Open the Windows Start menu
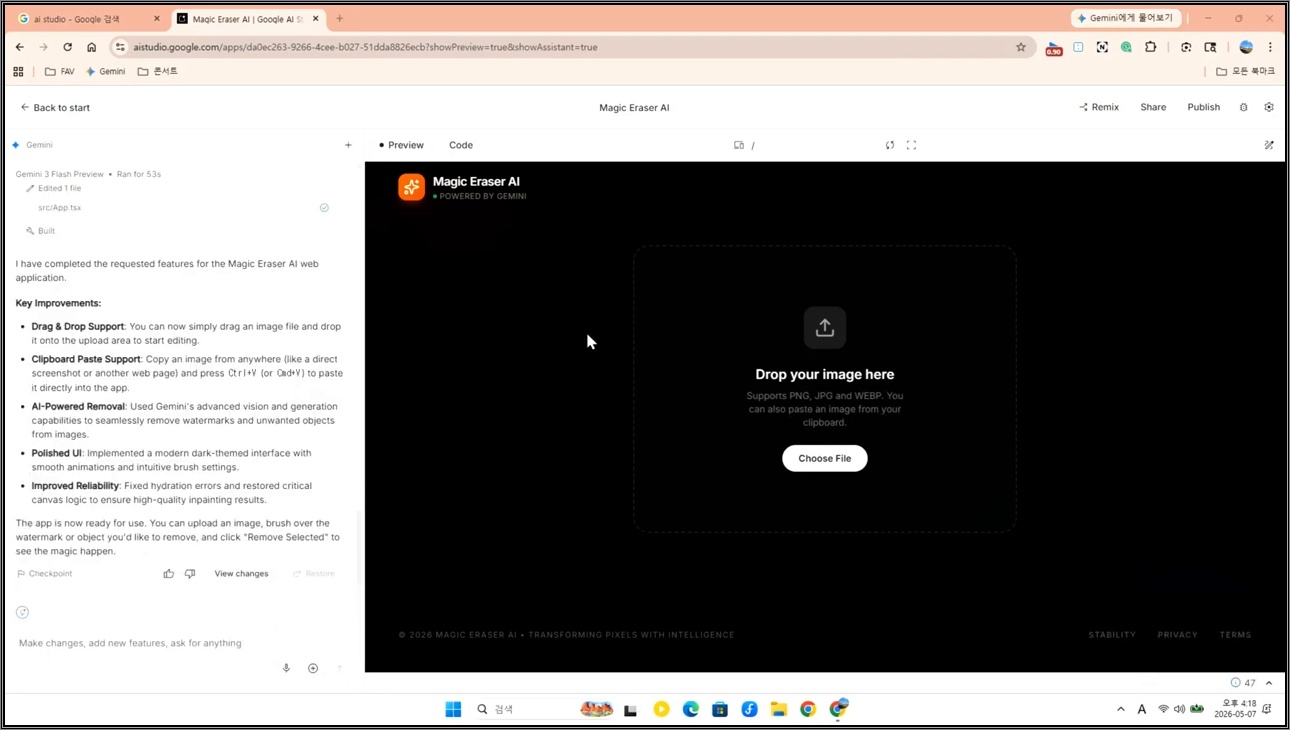 (x=453, y=709)
